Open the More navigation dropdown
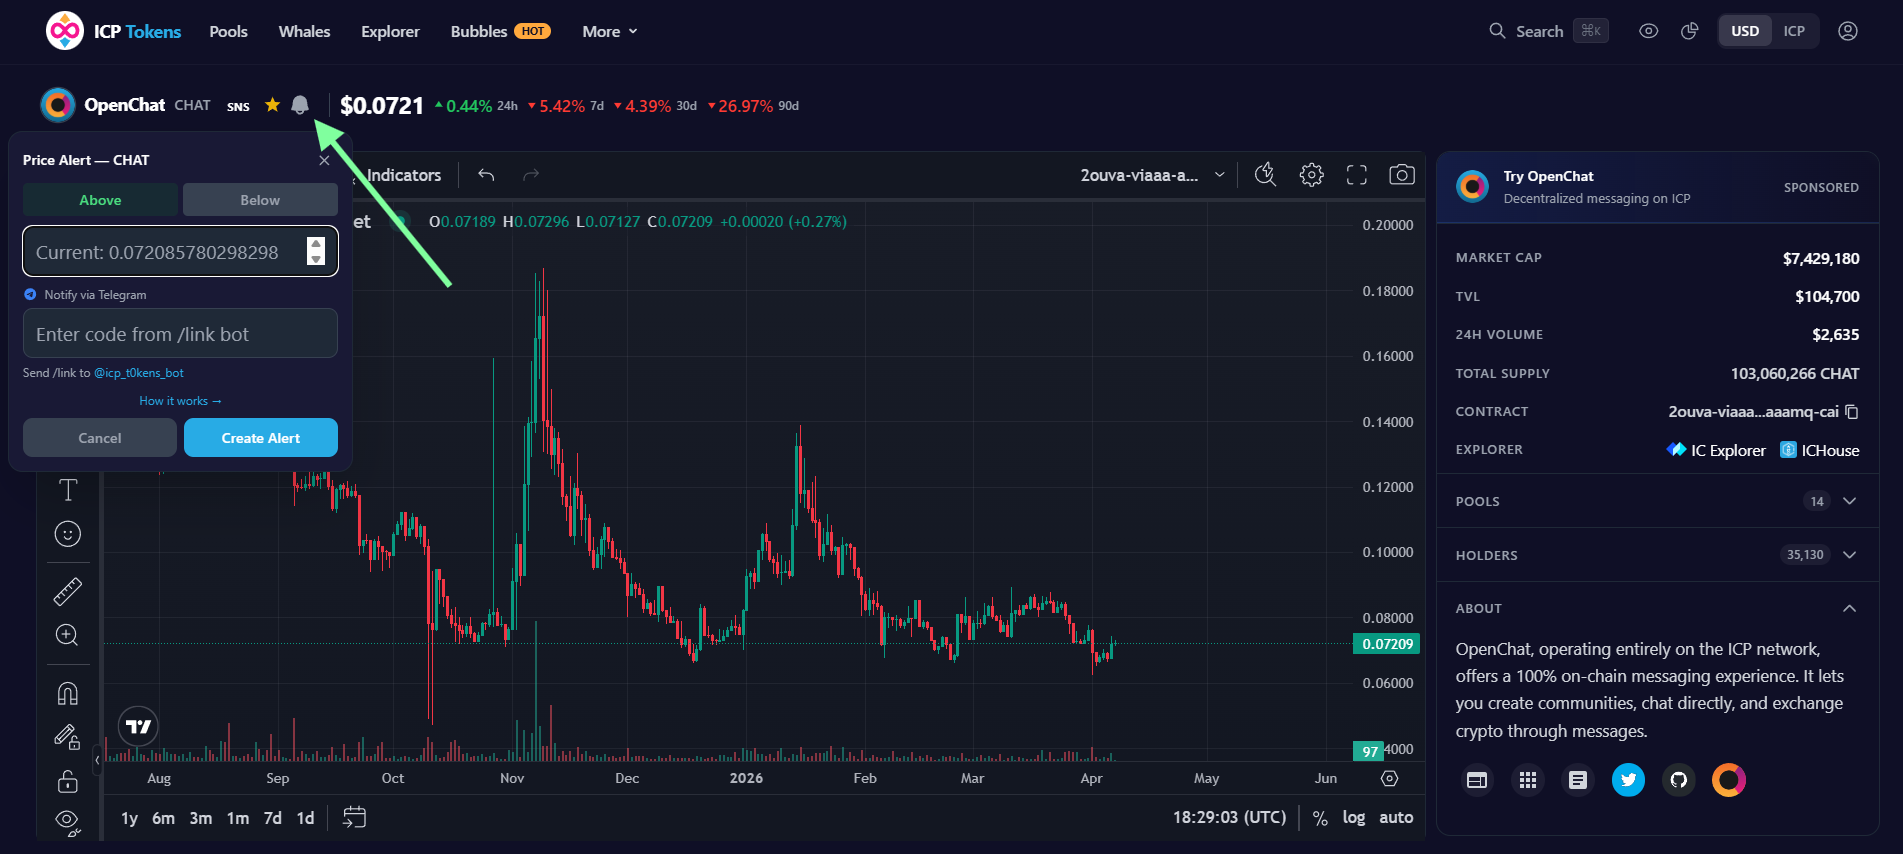The width and height of the screenshot is (1903, 854). click(x=610, y=32)
